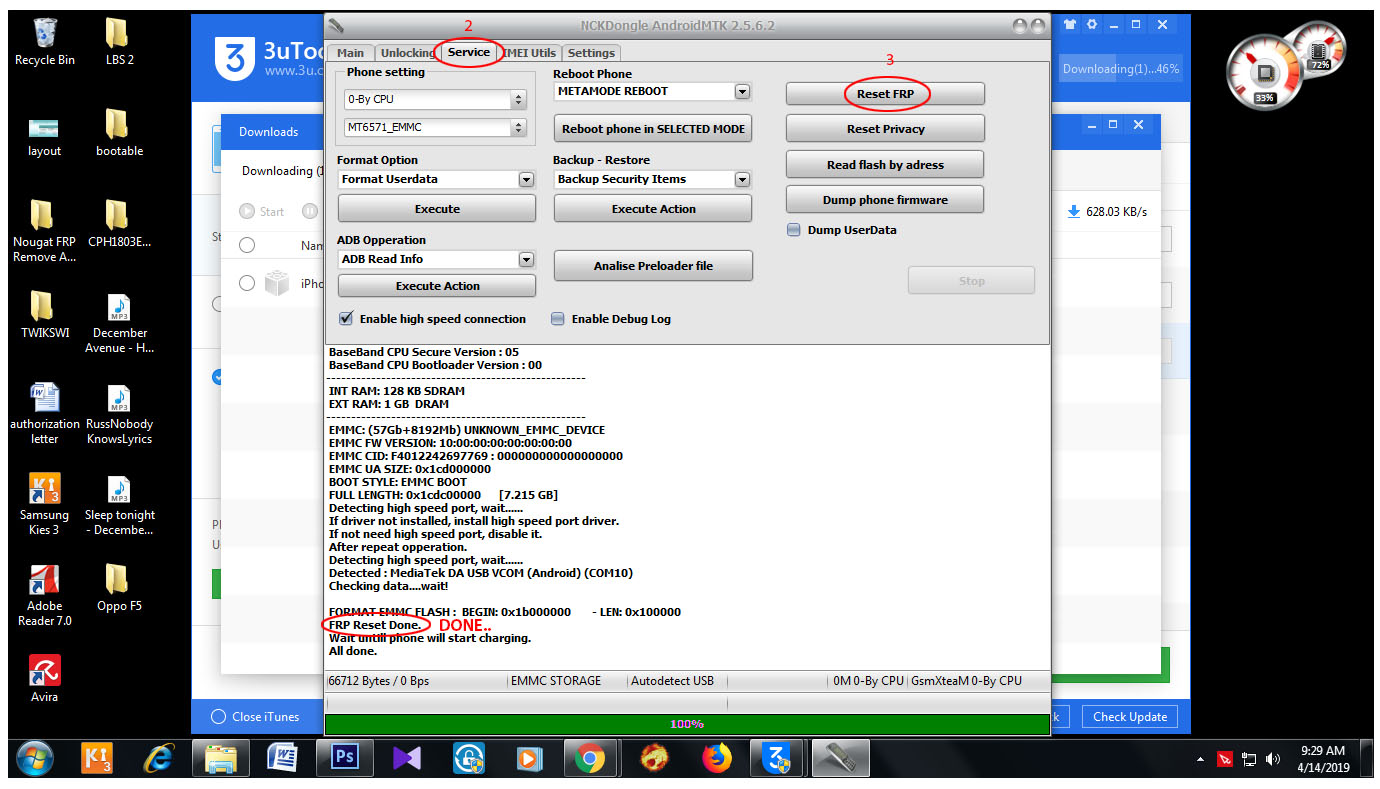This screenshot has width=1380, height=789.
Task: Click Dump phone firmware button
Action: (885, 200)
